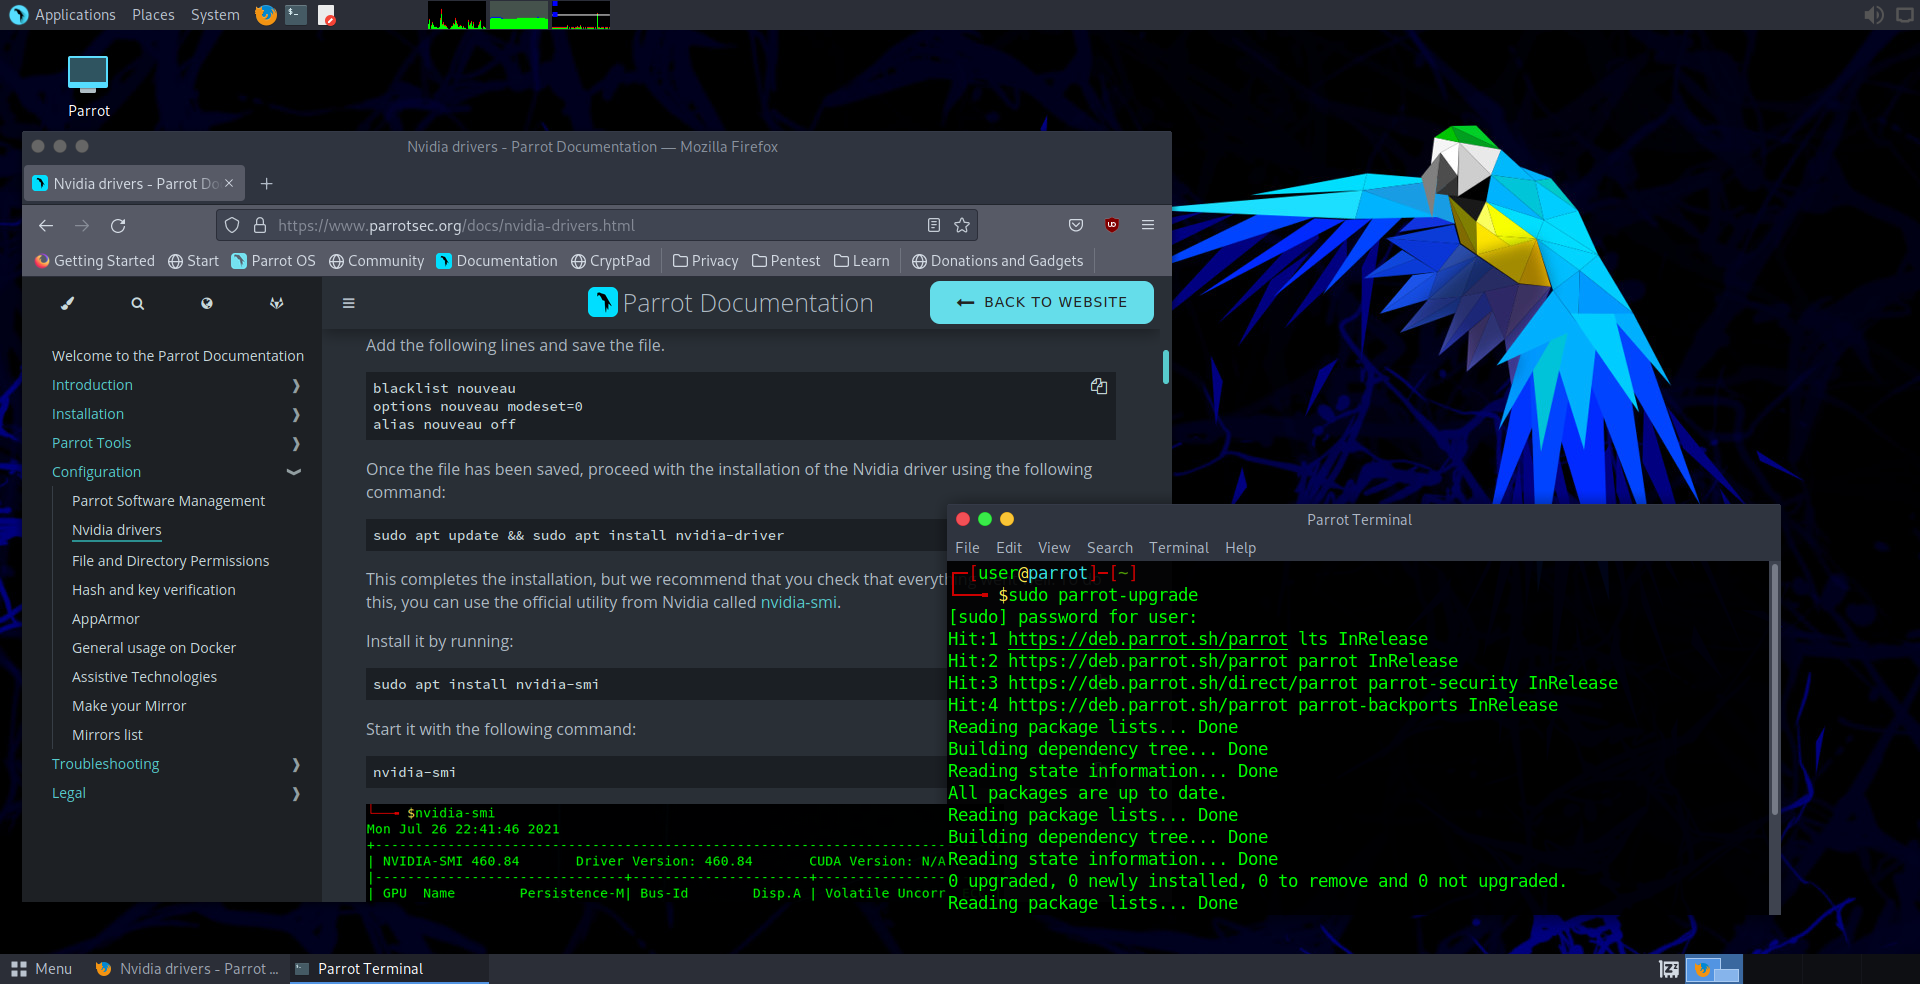Viewport: 1920px width, 984px height.
Task: Follow the nvidia-smi documentation link
Action: pos(798,602)
